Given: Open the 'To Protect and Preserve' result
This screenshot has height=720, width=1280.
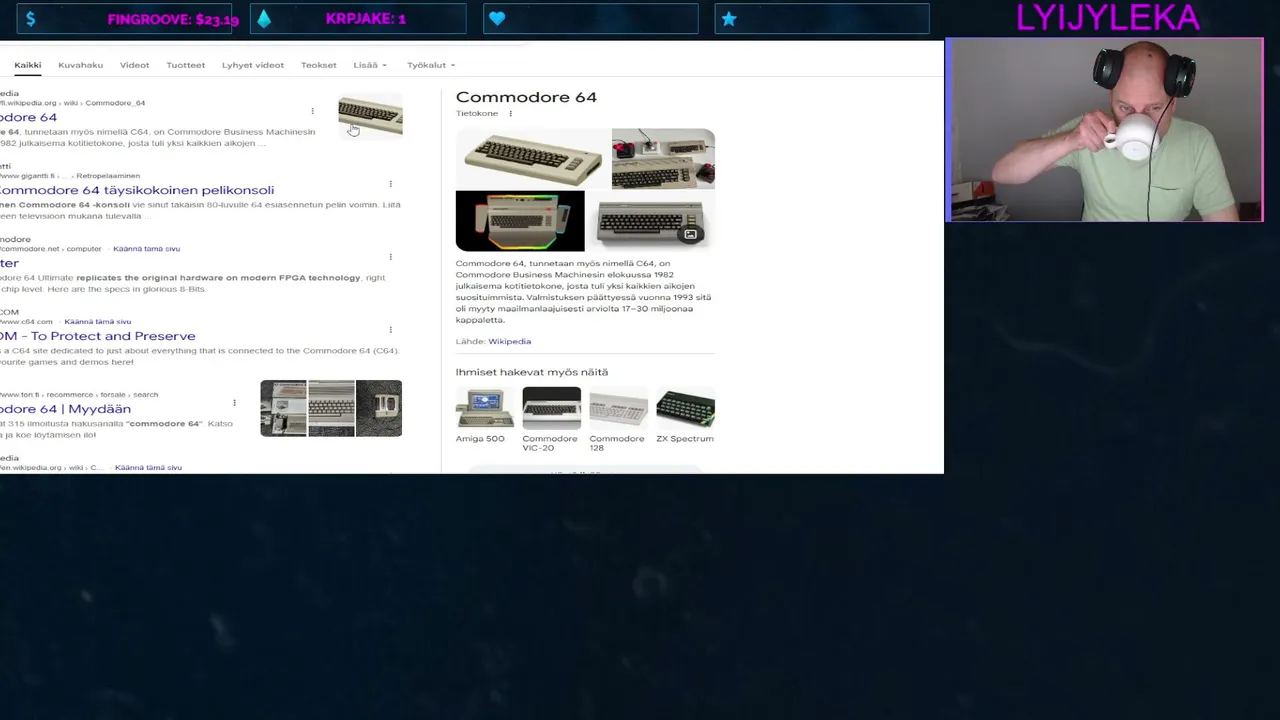Looking at the screenshot, I should pos(98,336).
